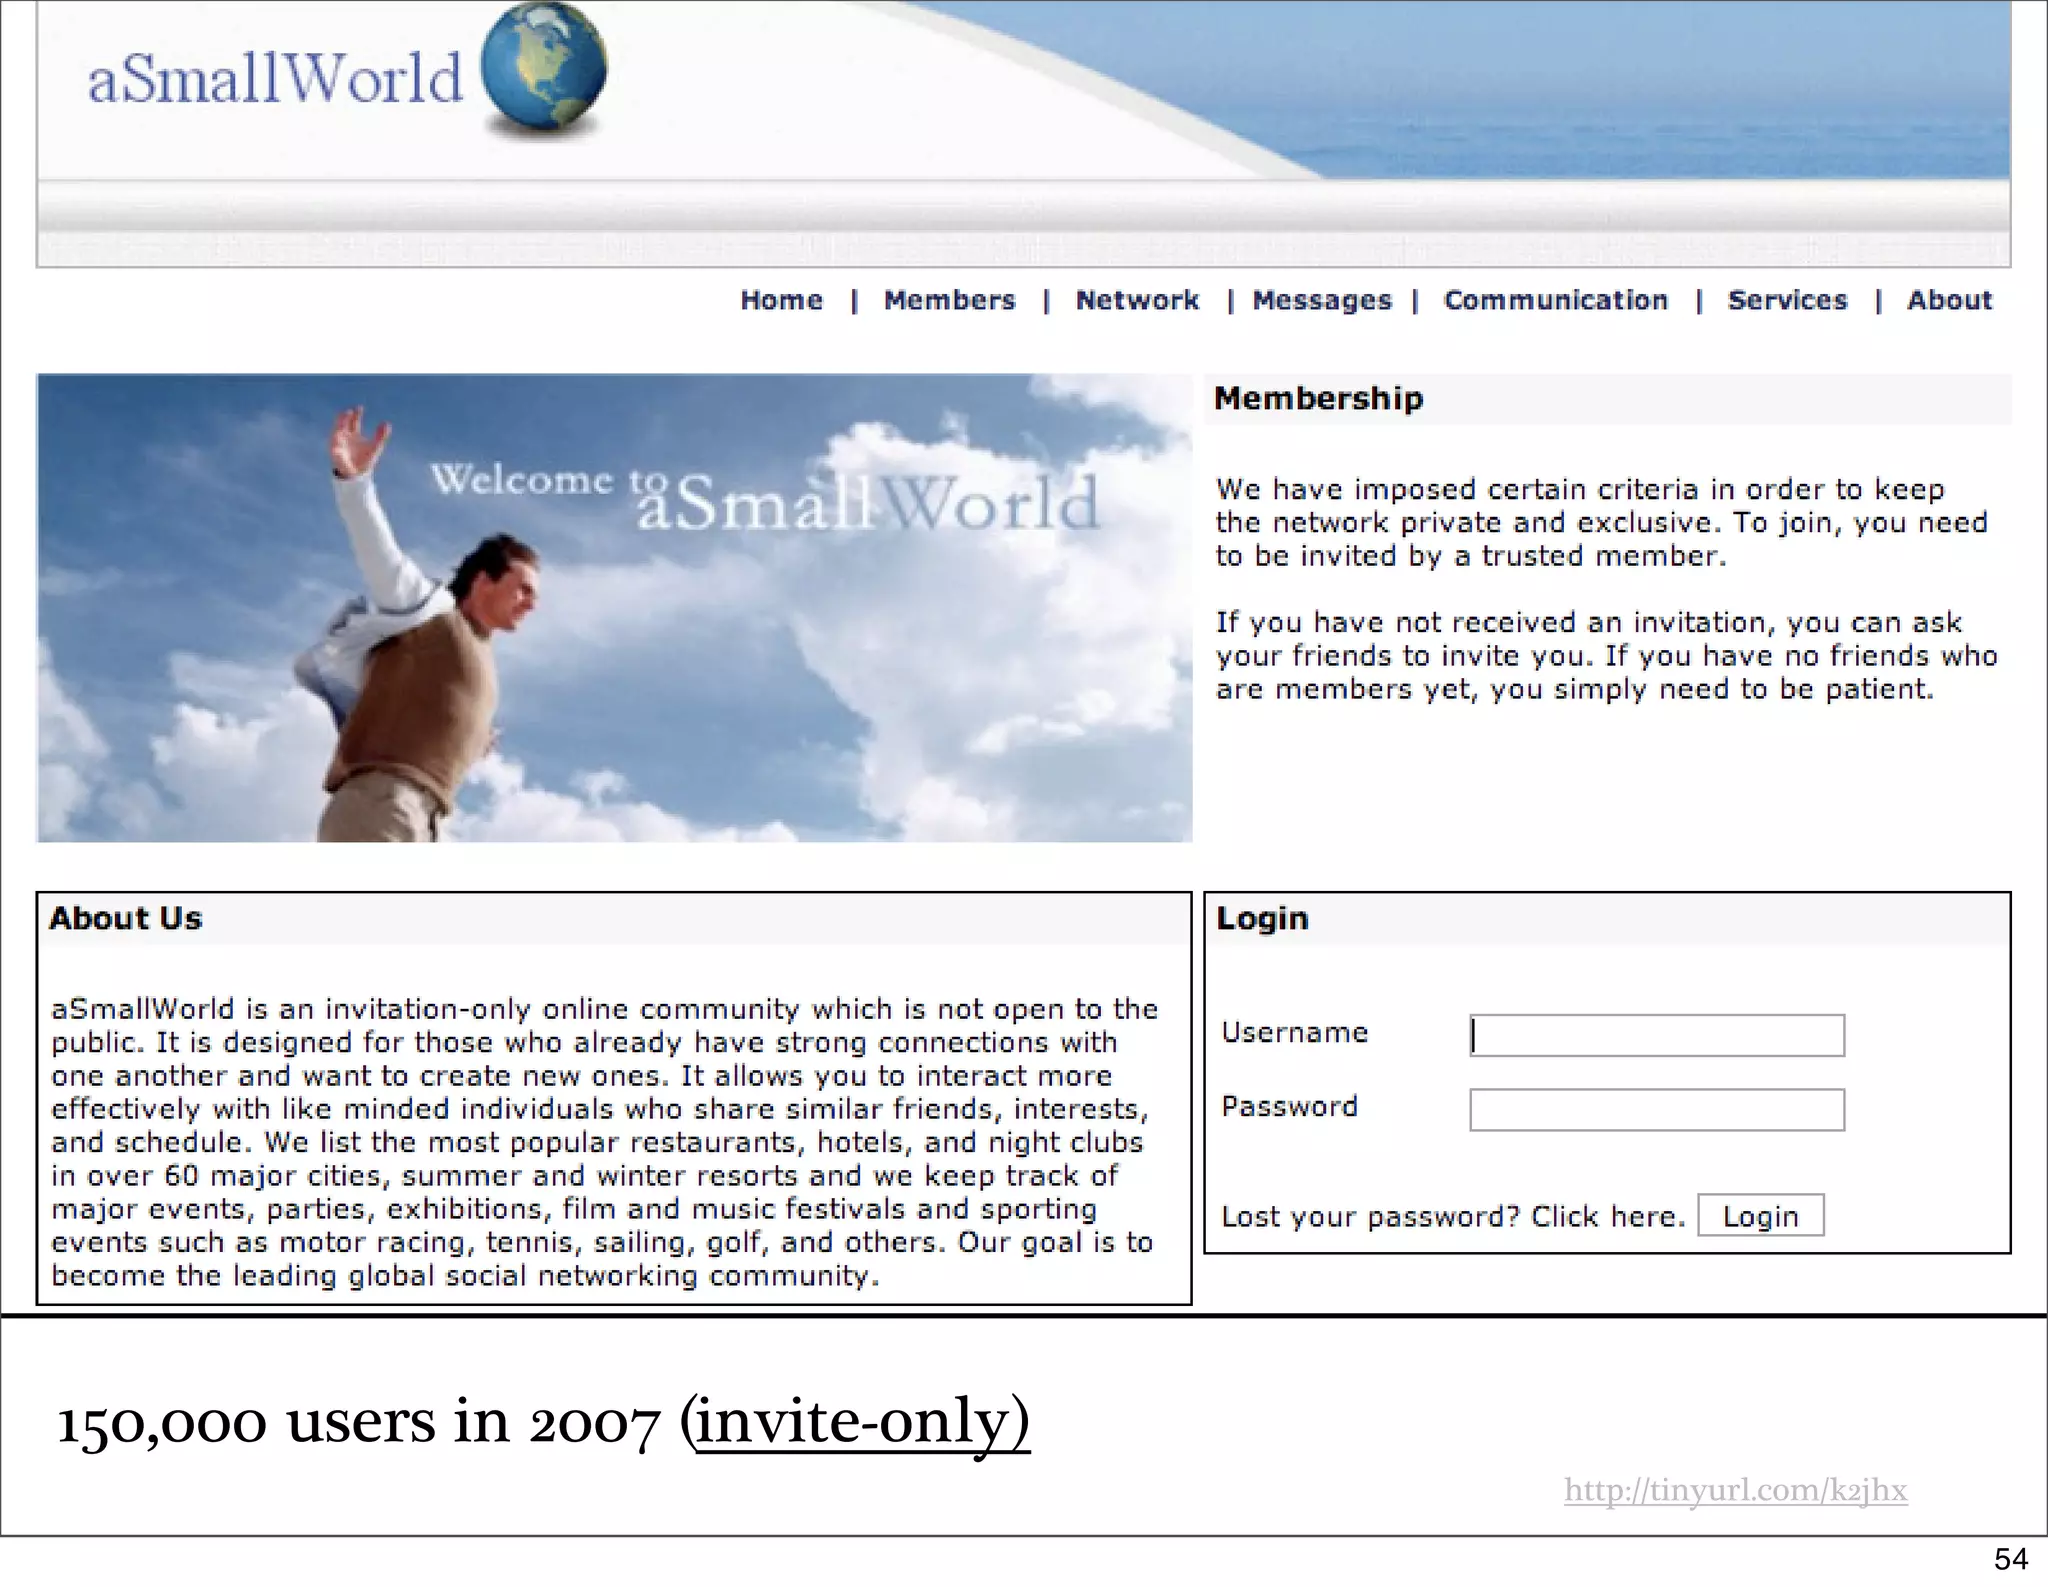Open the Services menu item

pyautogui.click(x=1787, y=300)
